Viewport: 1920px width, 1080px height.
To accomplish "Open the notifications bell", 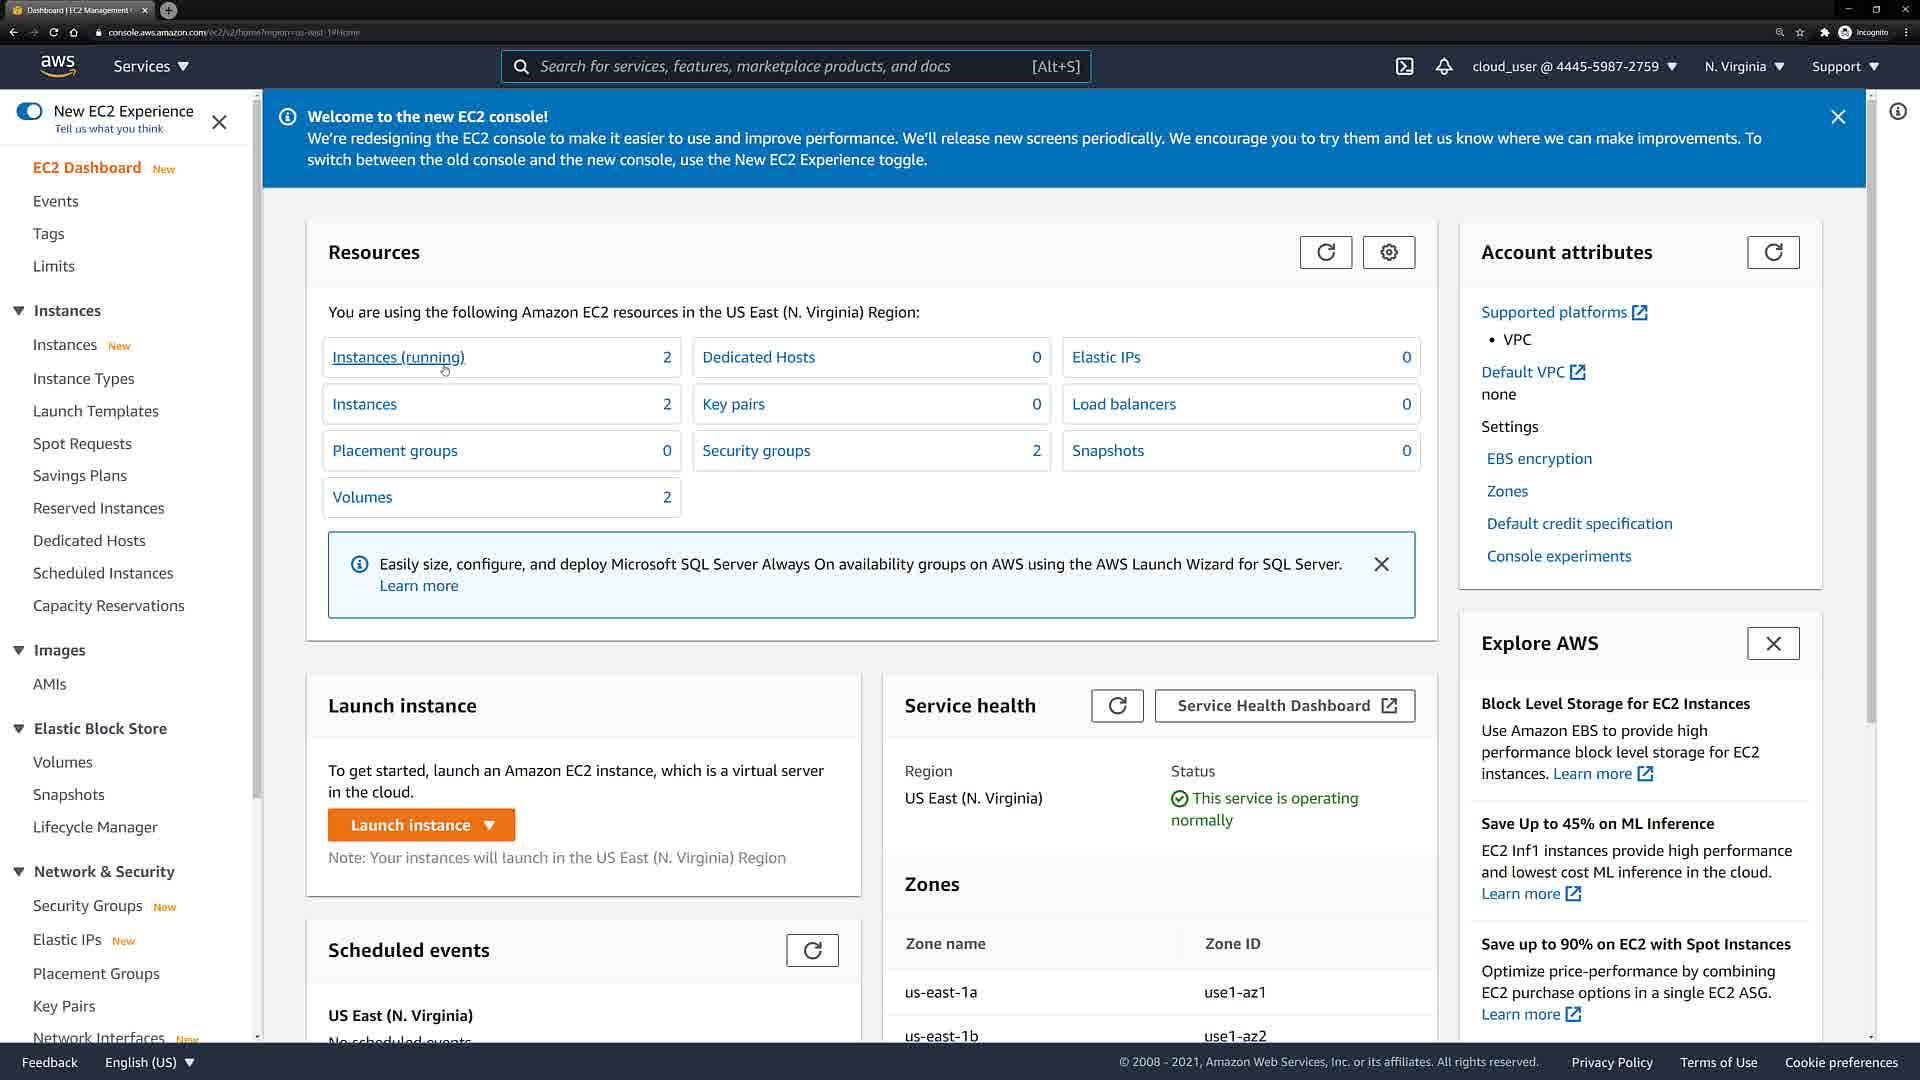I will (1444, 66).
